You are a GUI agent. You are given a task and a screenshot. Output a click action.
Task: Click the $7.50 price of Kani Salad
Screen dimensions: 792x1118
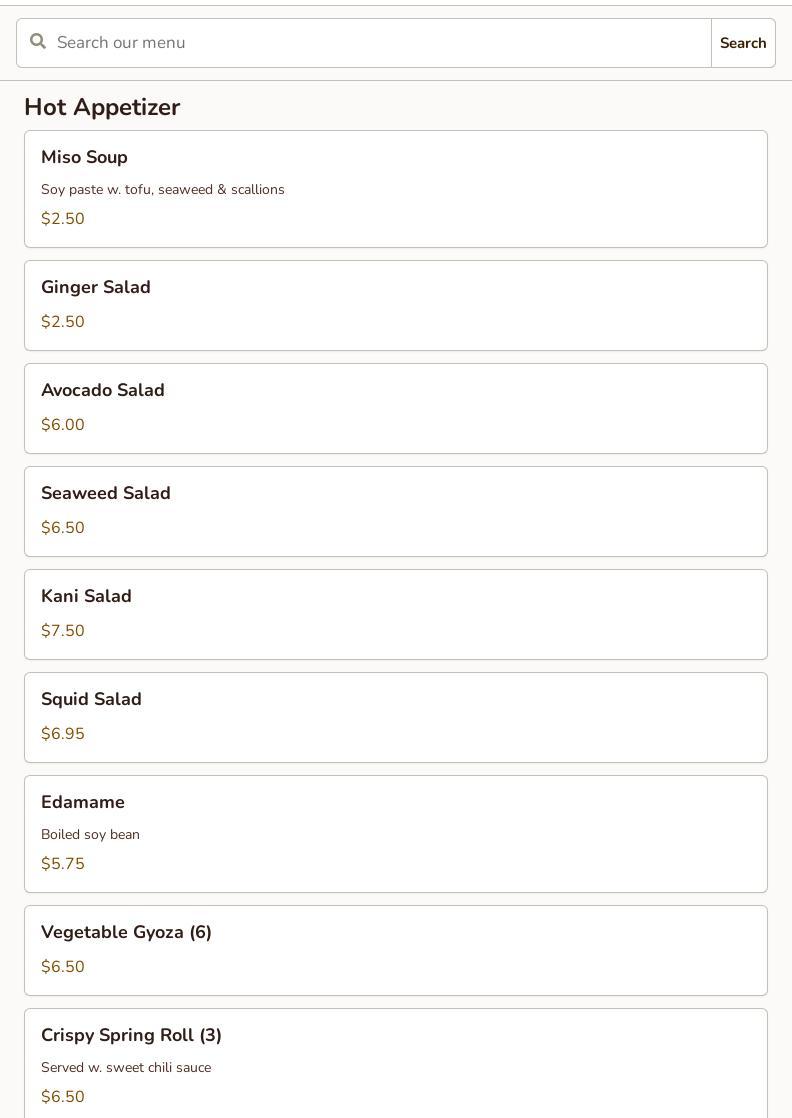coord(63,631)
